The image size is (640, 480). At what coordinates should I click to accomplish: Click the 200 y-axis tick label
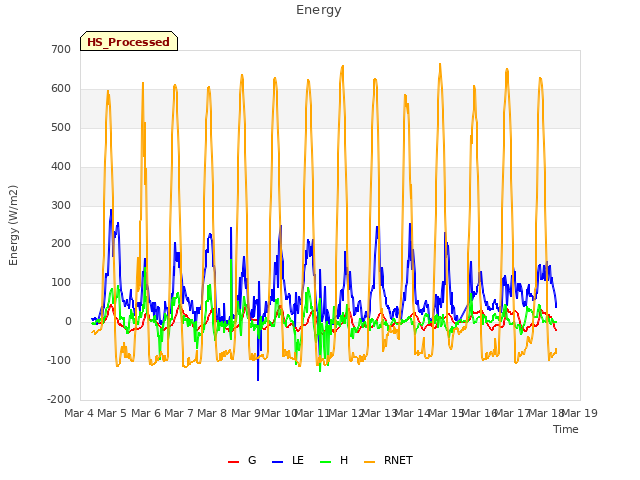pos(61,244)
